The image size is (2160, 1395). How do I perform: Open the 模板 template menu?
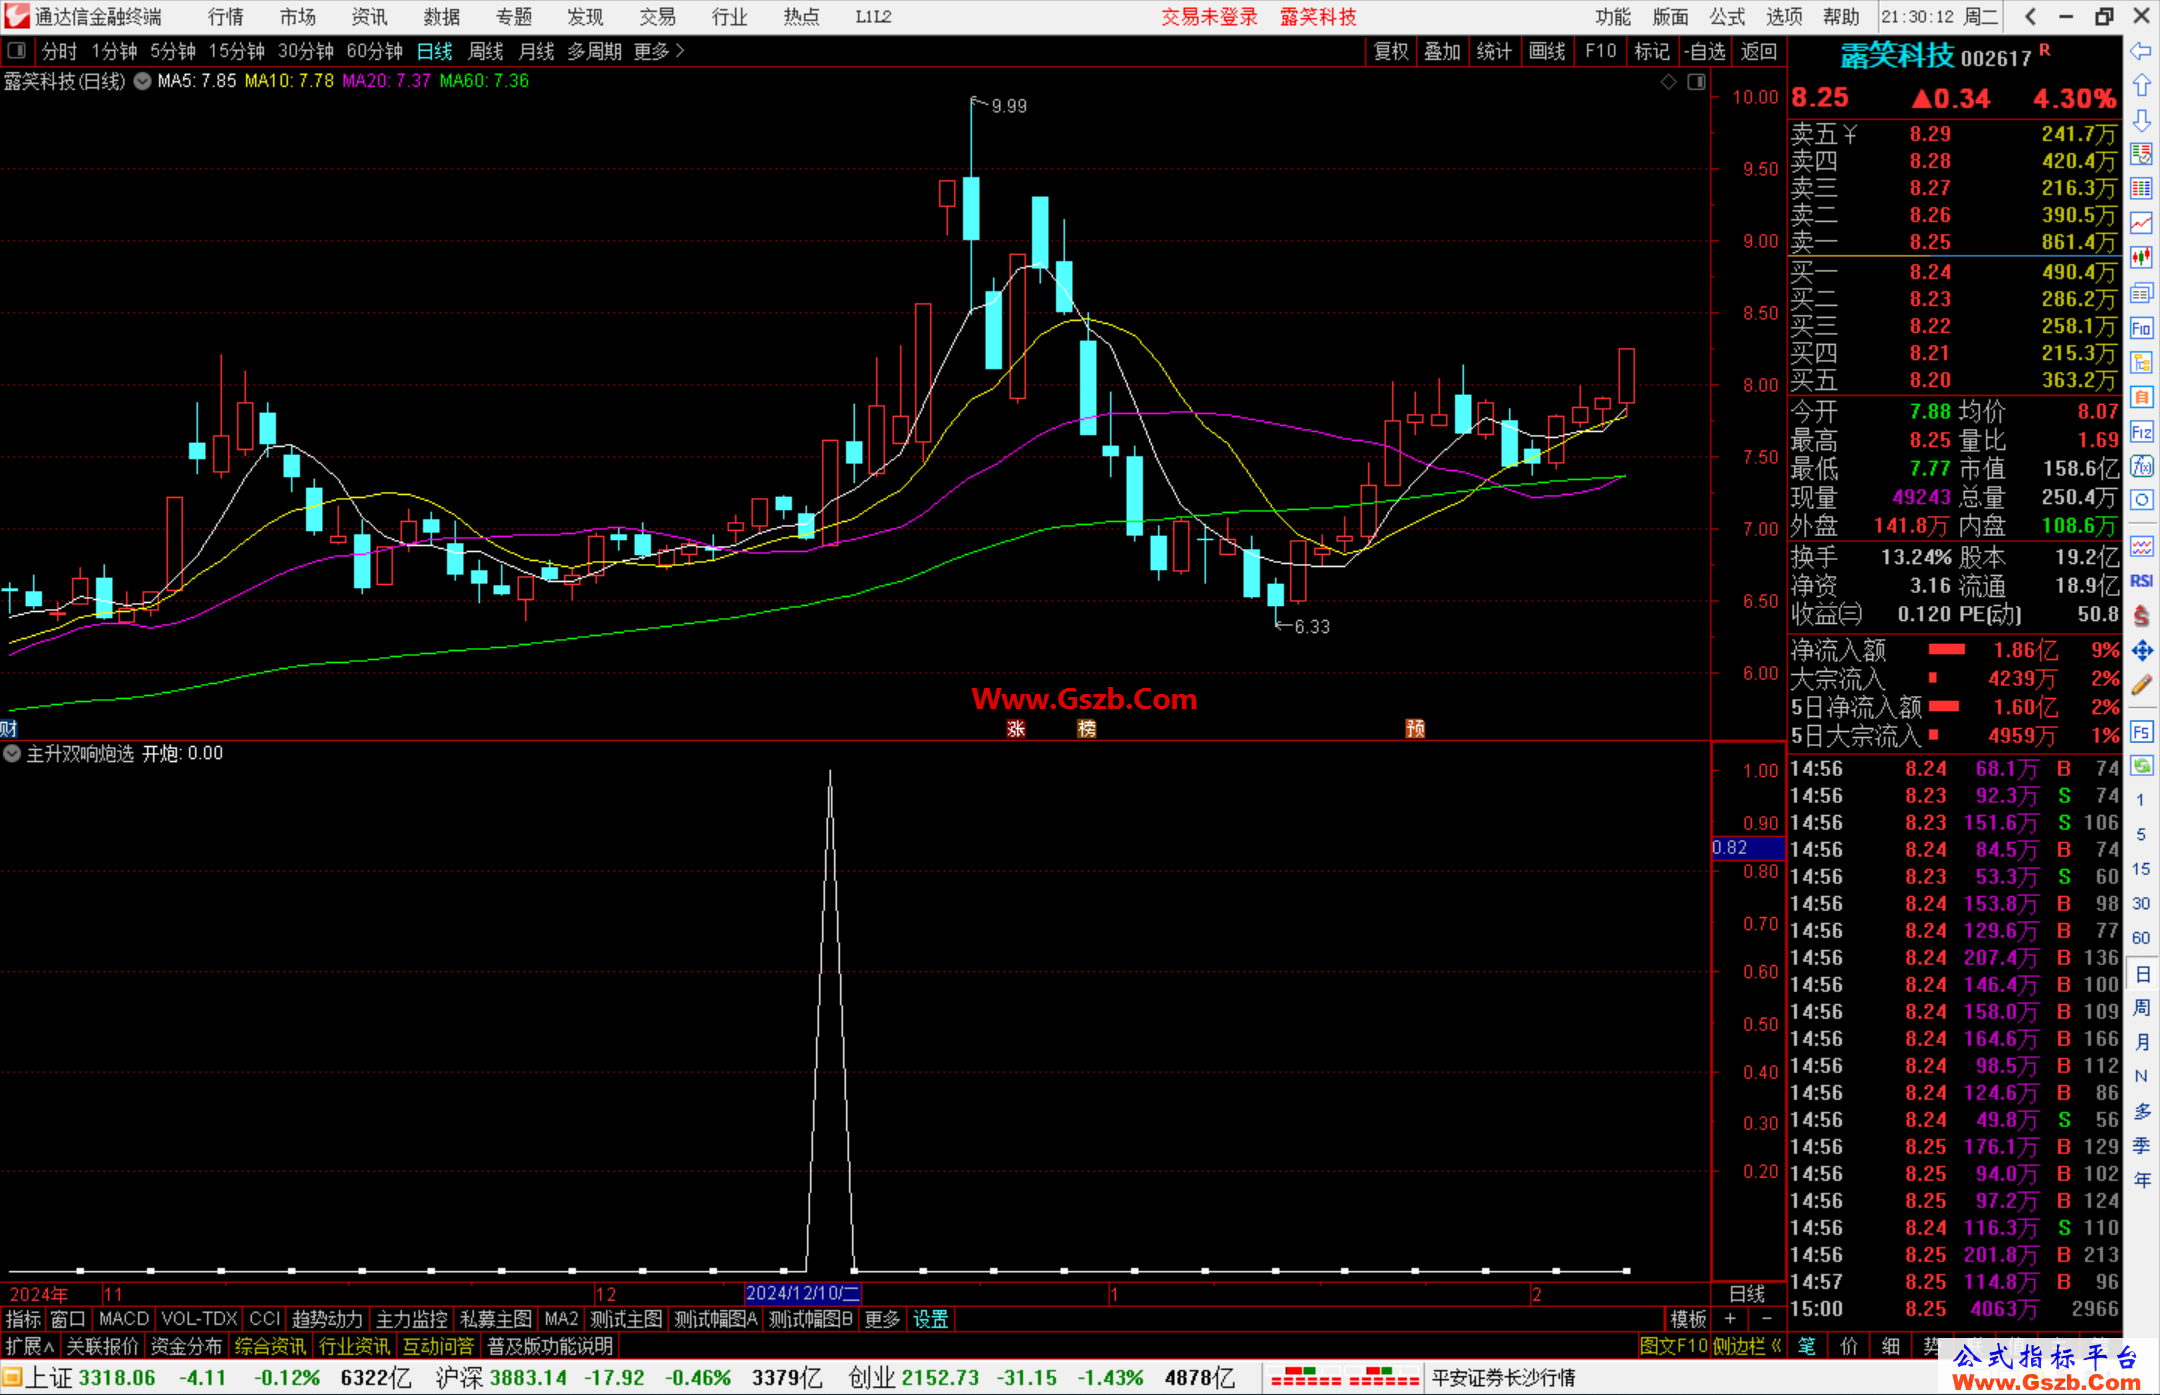tap(1688, 1319)
